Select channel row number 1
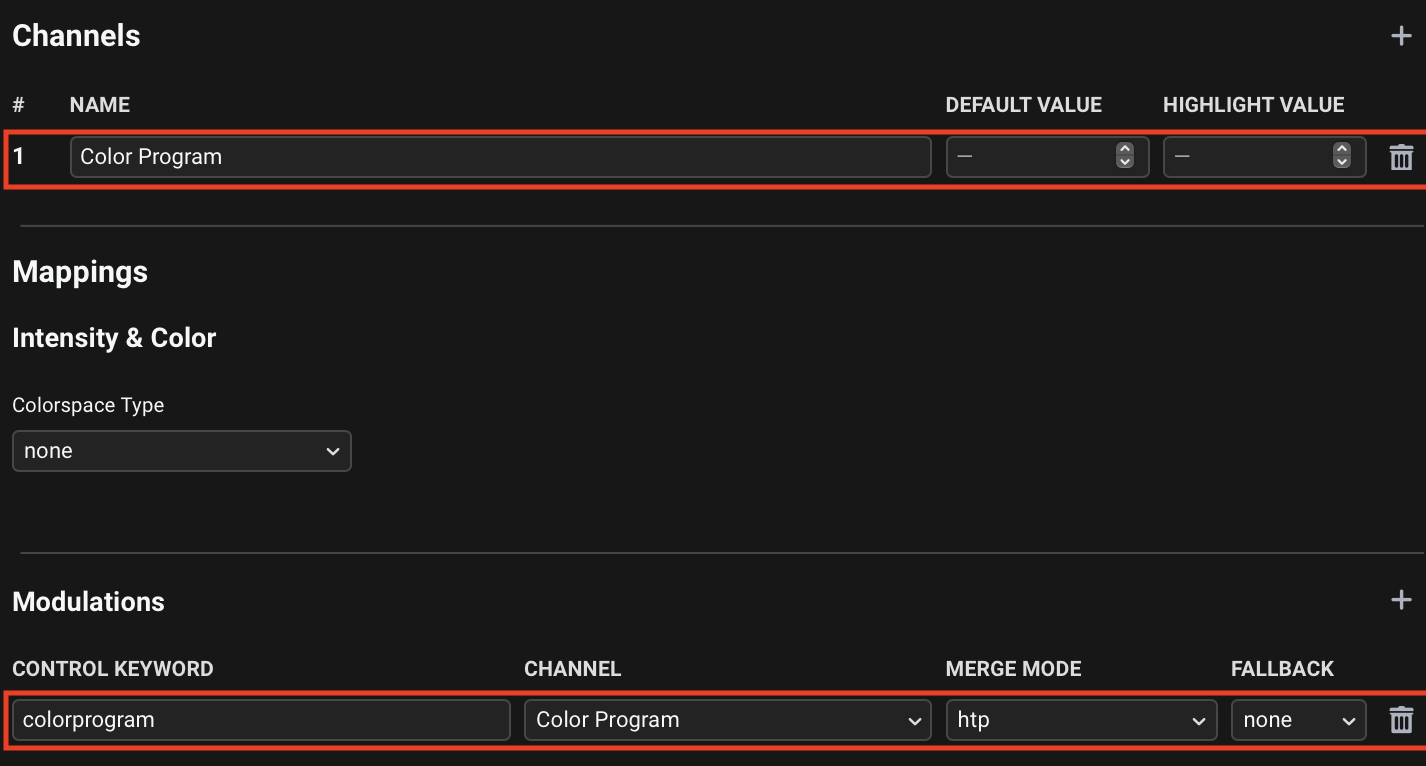 tap(19, 157)
